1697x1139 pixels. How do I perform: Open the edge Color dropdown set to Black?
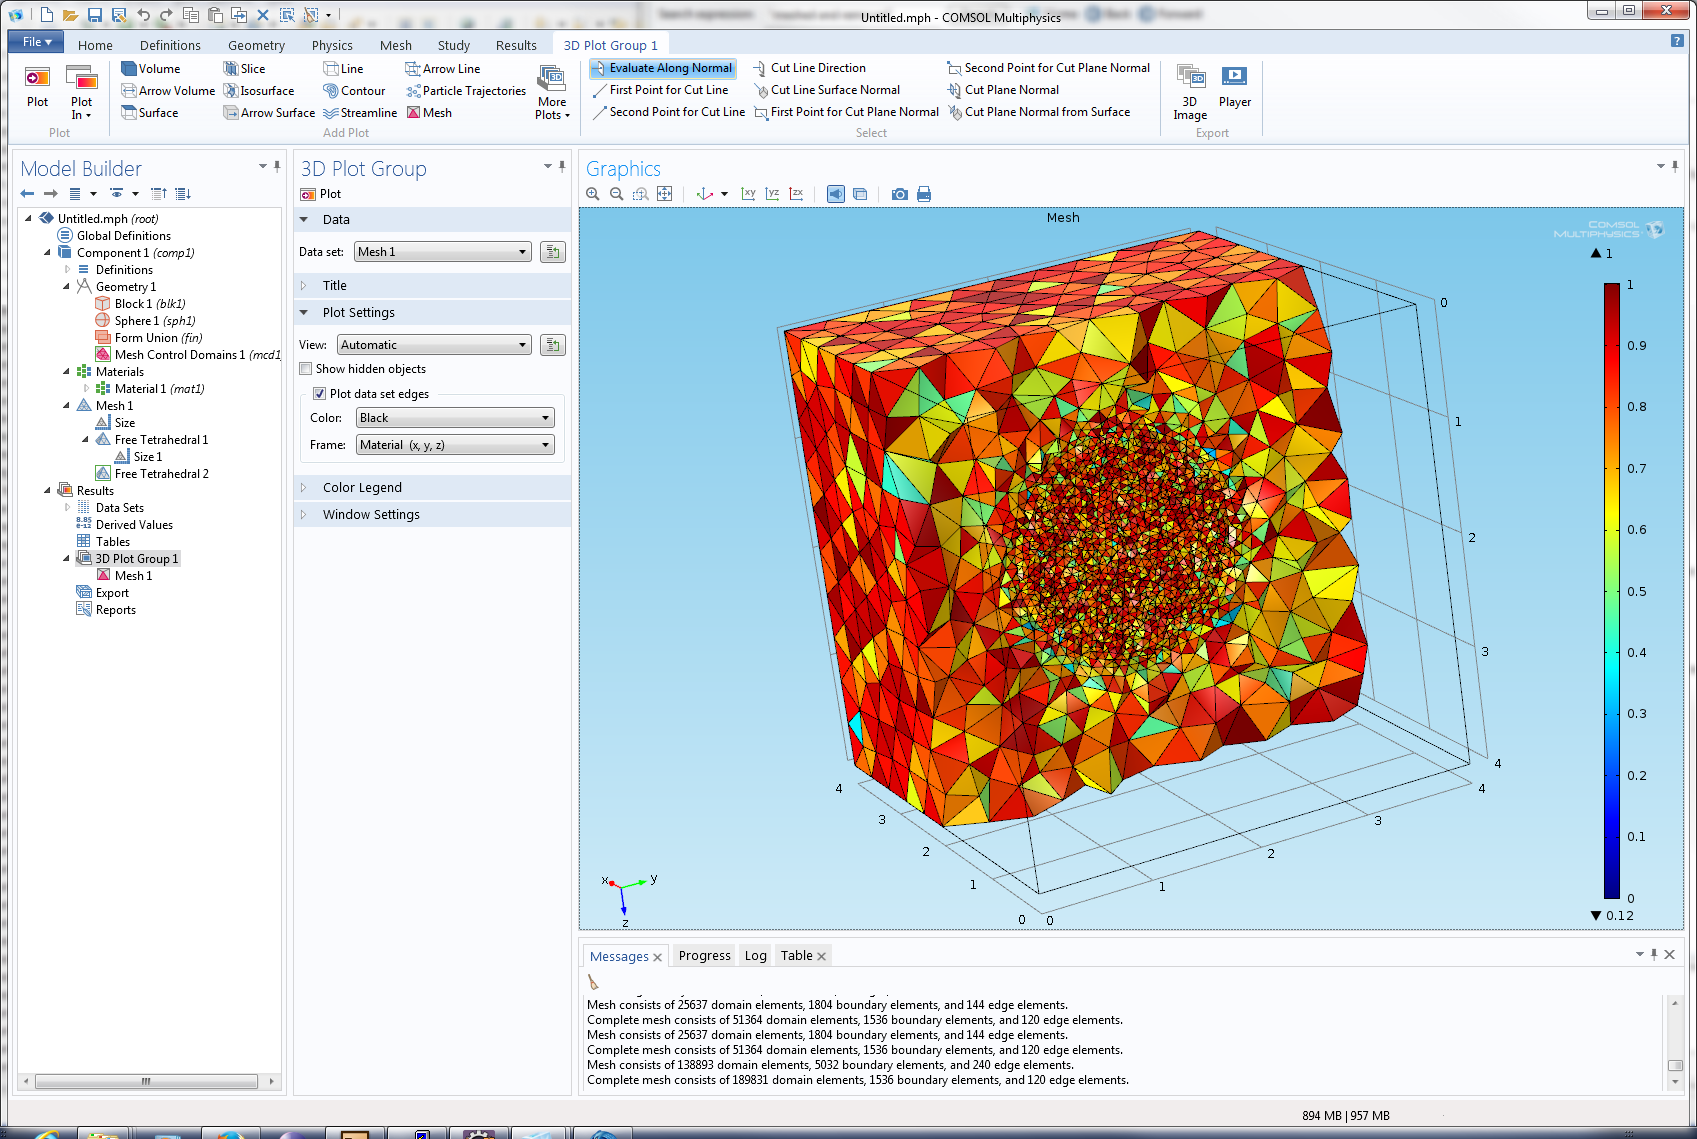455,418
